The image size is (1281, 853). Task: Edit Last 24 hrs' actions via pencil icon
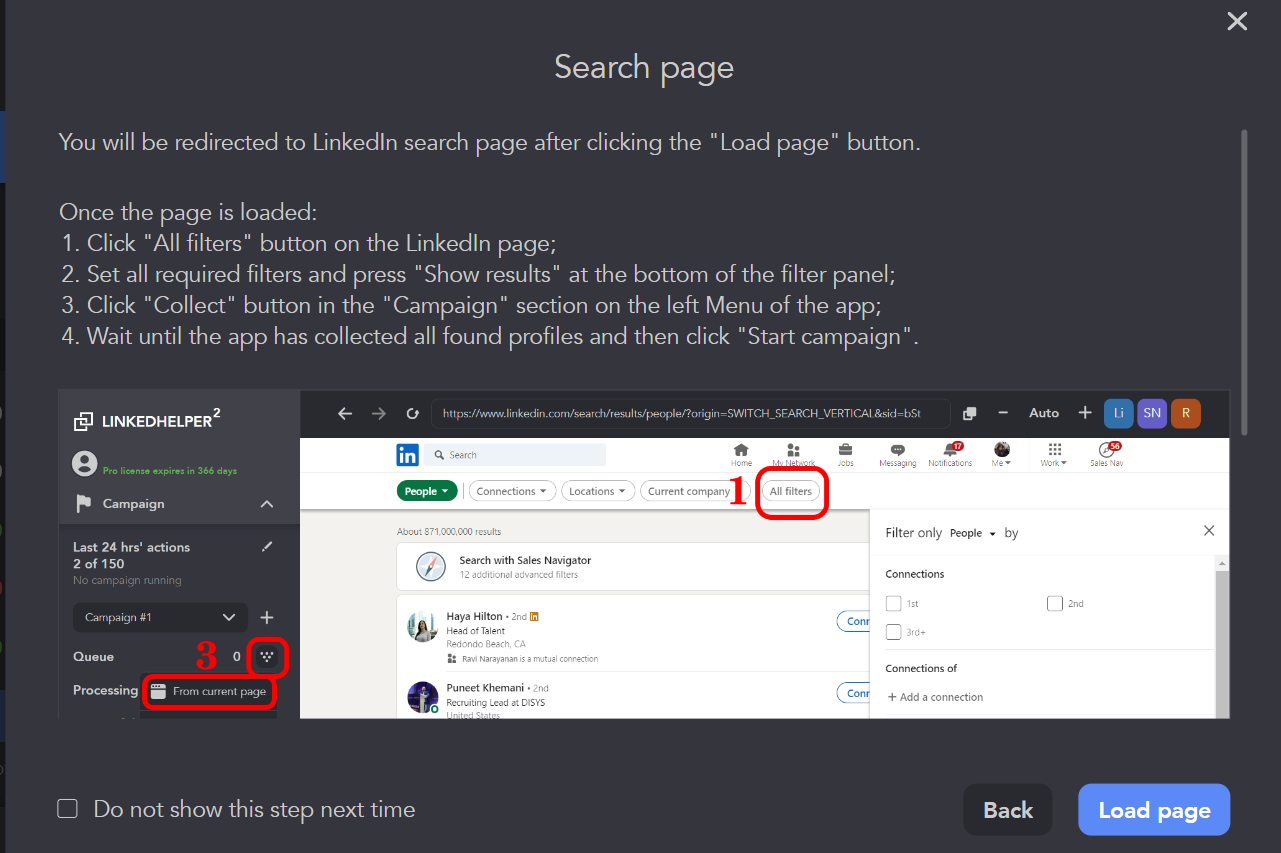click(x=265, y=547)
